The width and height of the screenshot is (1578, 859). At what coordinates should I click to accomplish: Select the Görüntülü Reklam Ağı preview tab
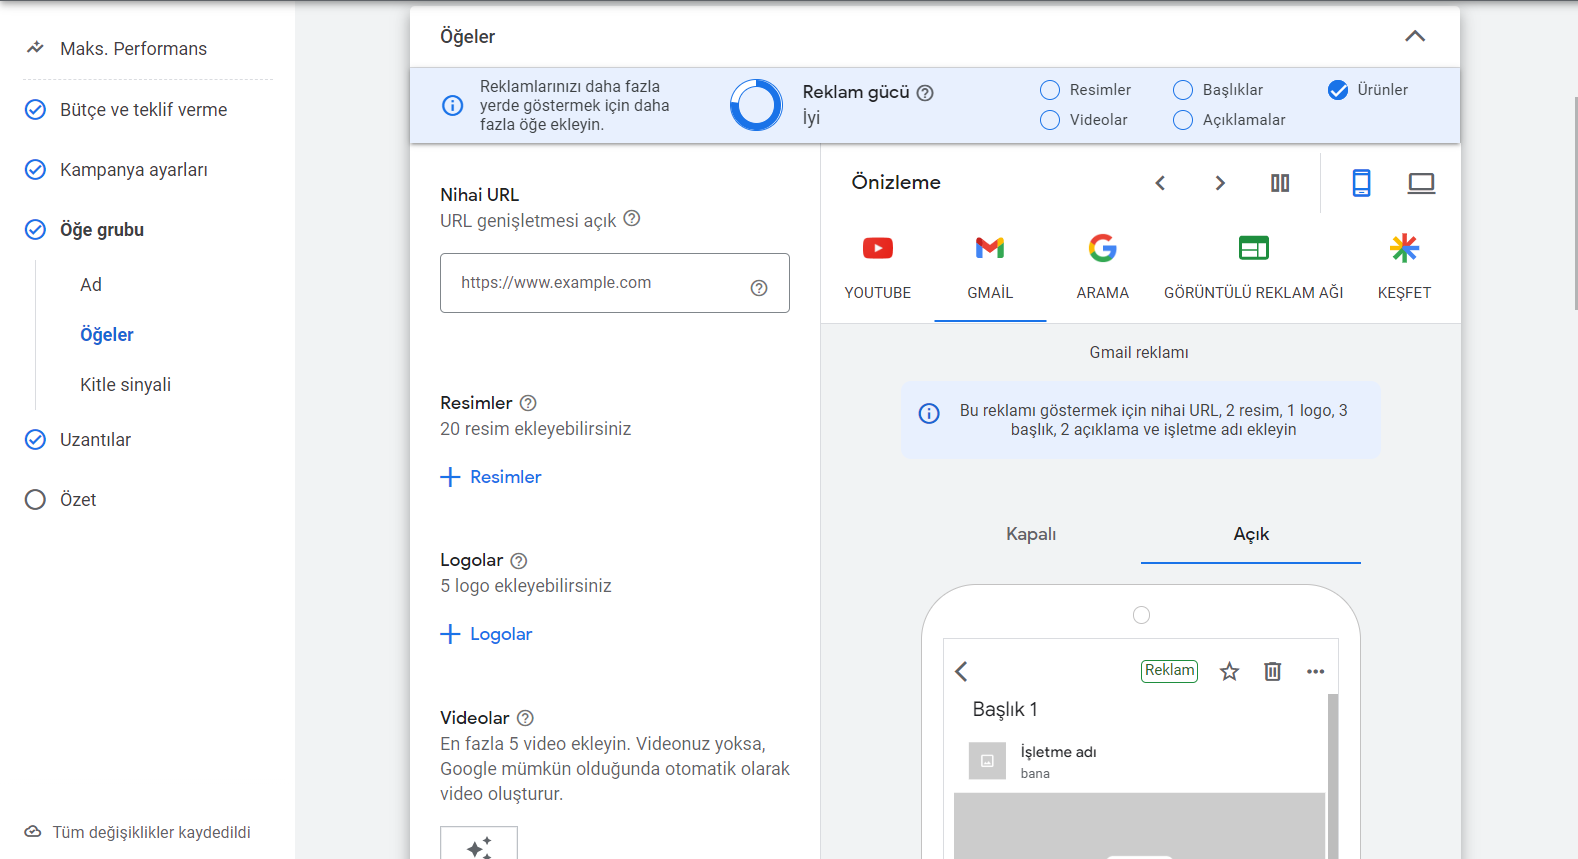click(1254, 268)
